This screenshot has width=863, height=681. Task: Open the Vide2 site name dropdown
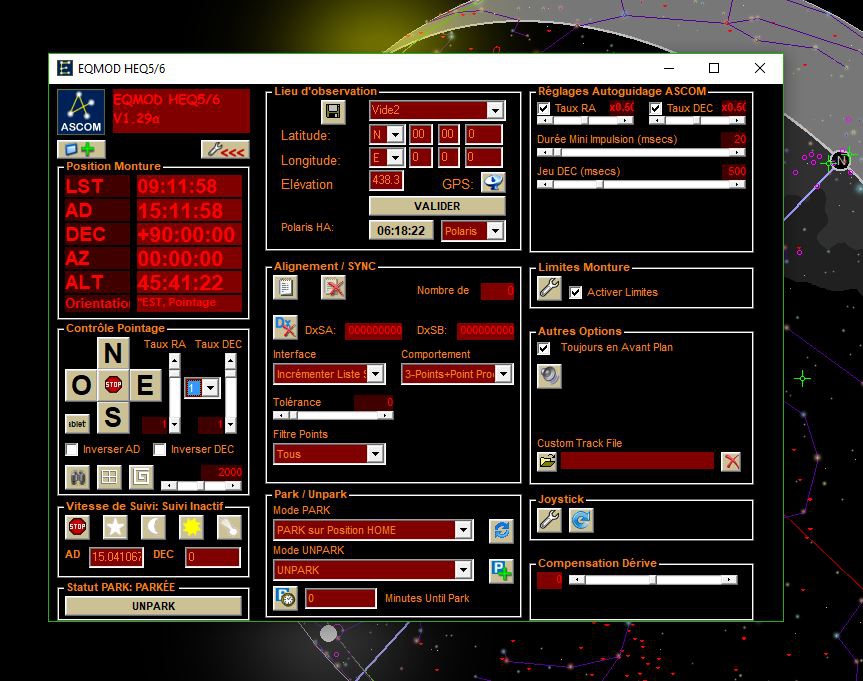point(495,110)
